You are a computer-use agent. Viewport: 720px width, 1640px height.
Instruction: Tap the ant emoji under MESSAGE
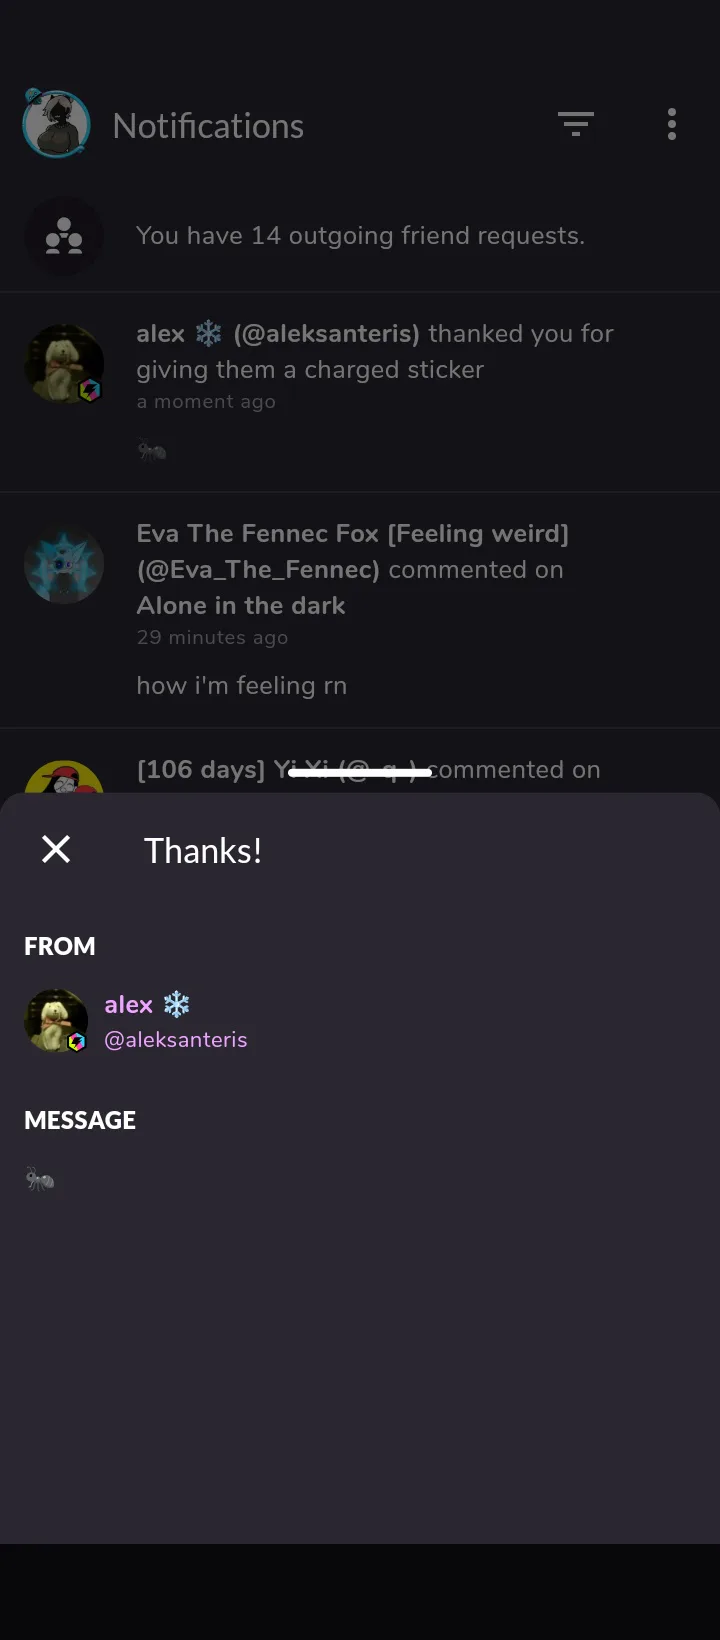pos(40,1180)
